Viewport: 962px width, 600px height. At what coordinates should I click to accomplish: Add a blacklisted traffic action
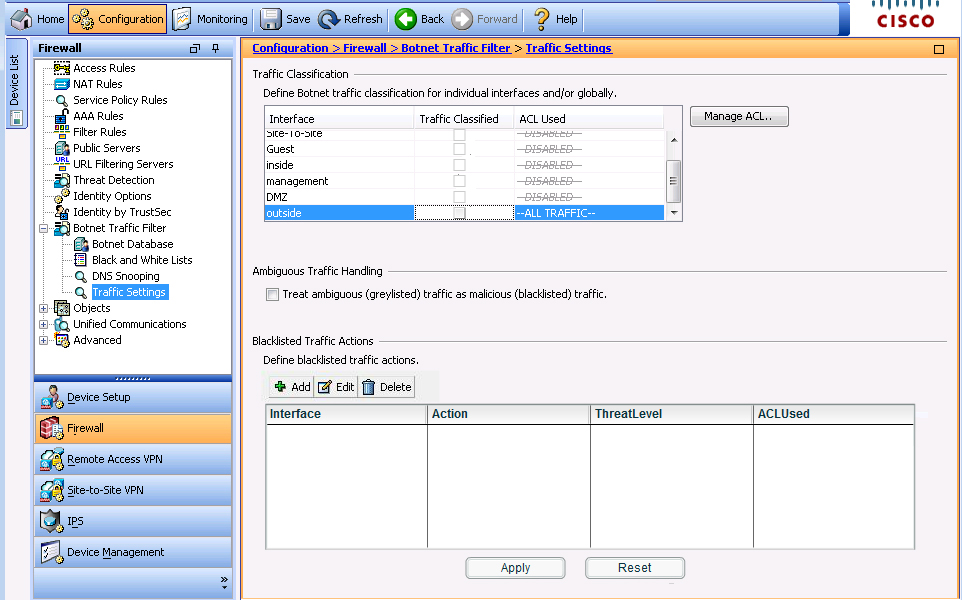(x=291, y=387)
